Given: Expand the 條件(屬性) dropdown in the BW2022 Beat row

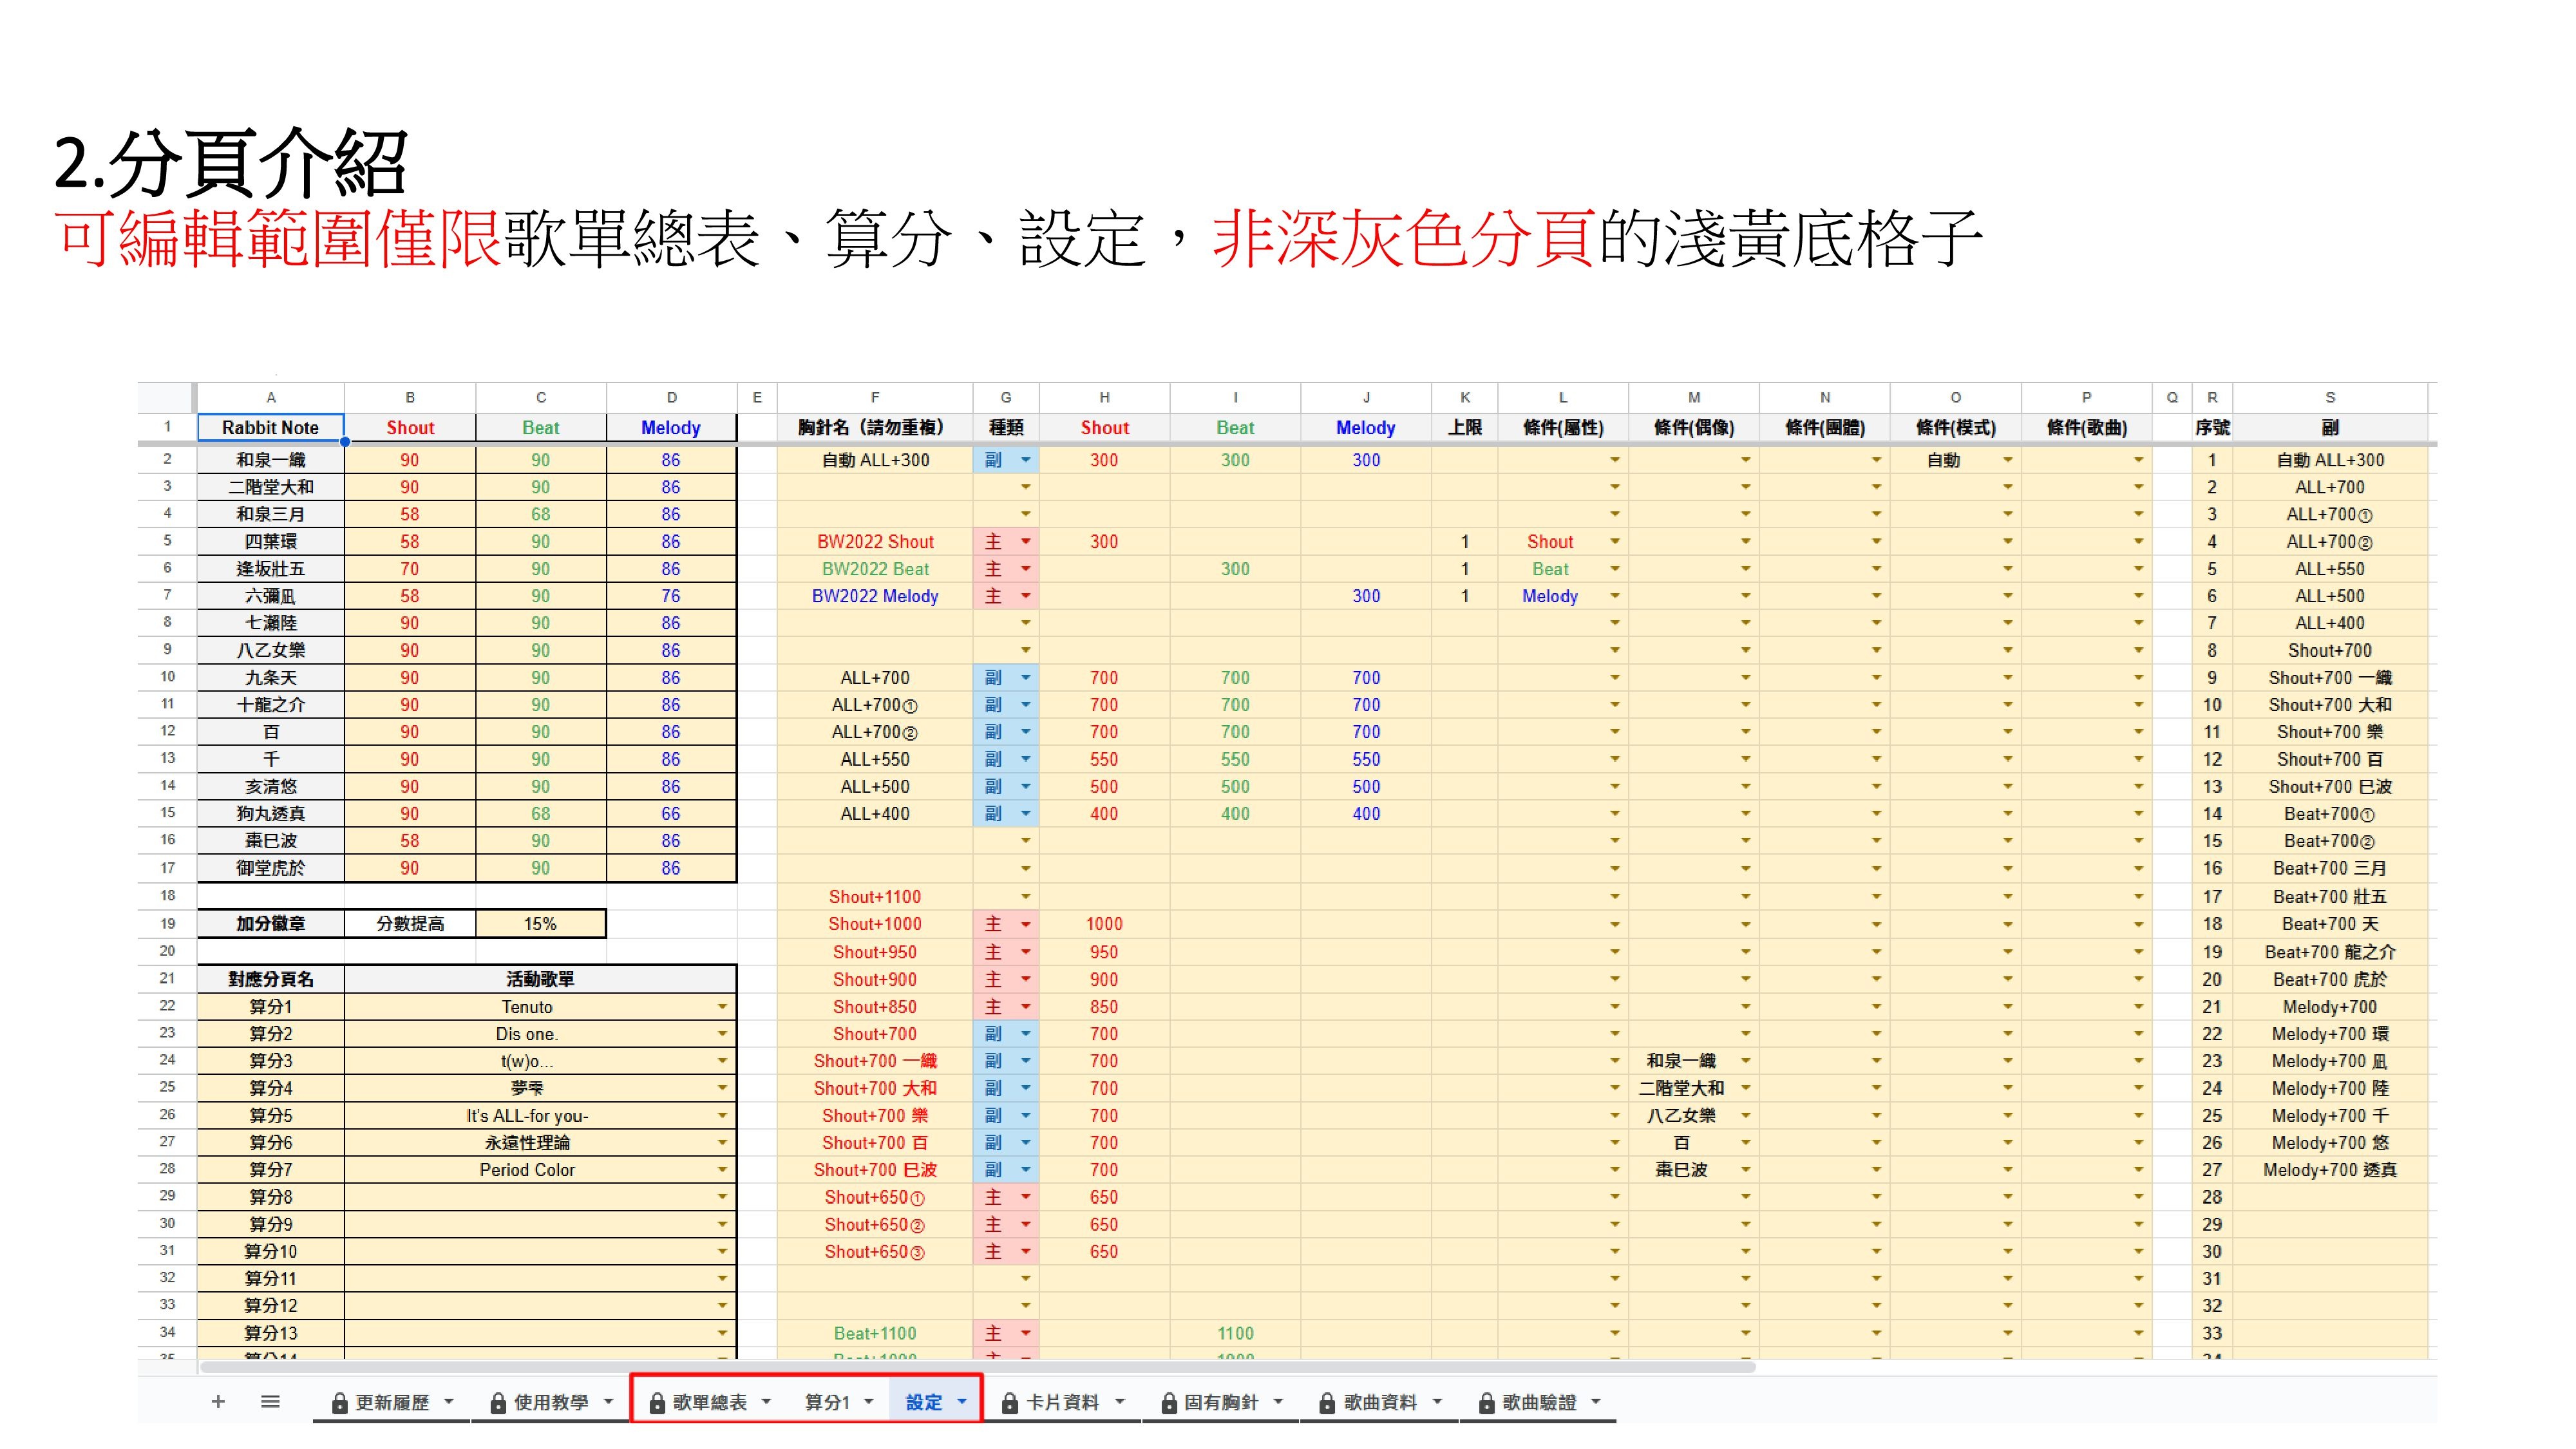Looking at the screenshot, I should point(1614,569).
